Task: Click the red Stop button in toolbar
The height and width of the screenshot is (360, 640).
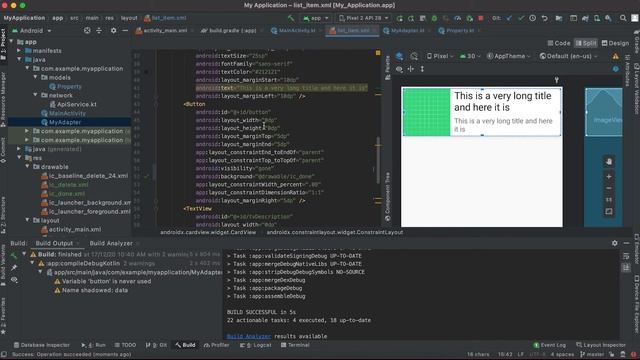Action: click(481, 18)
